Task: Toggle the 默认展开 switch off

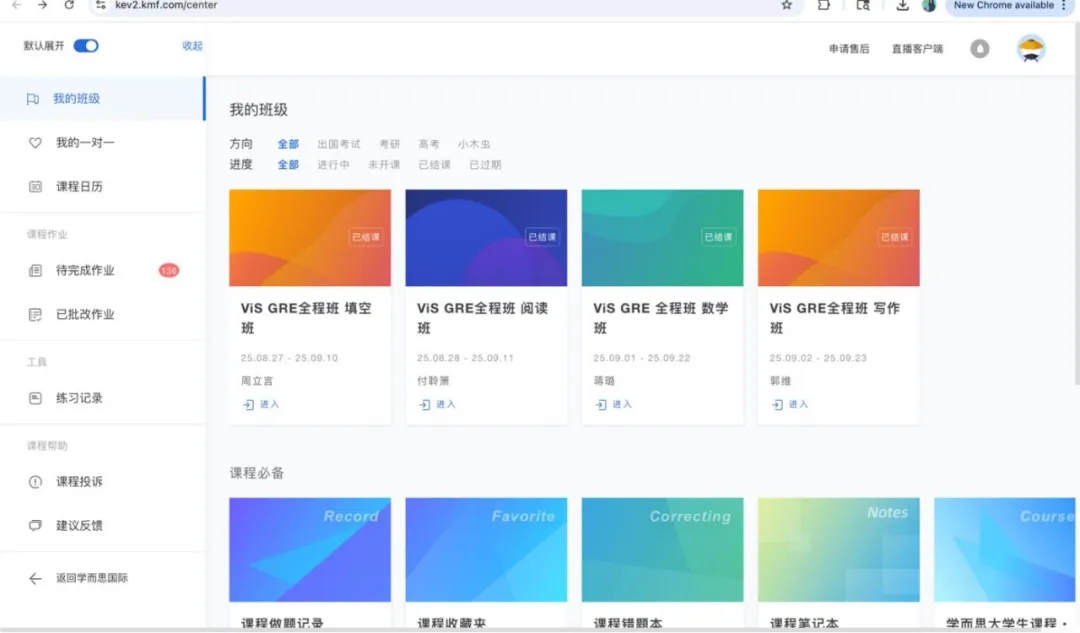Action: click(86, 46)
